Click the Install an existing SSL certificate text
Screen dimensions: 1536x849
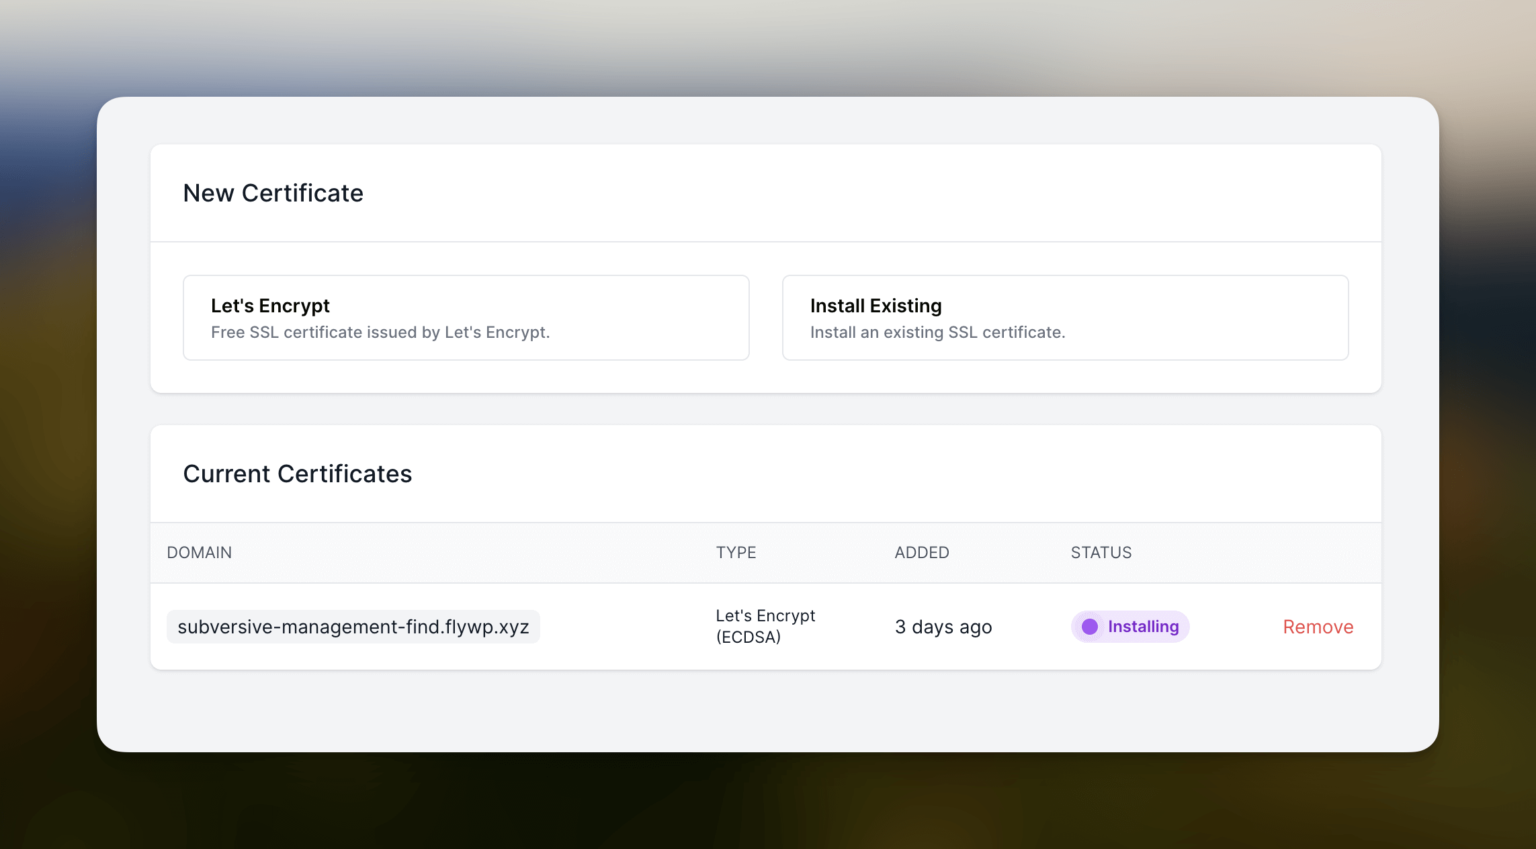click(937, 332)
